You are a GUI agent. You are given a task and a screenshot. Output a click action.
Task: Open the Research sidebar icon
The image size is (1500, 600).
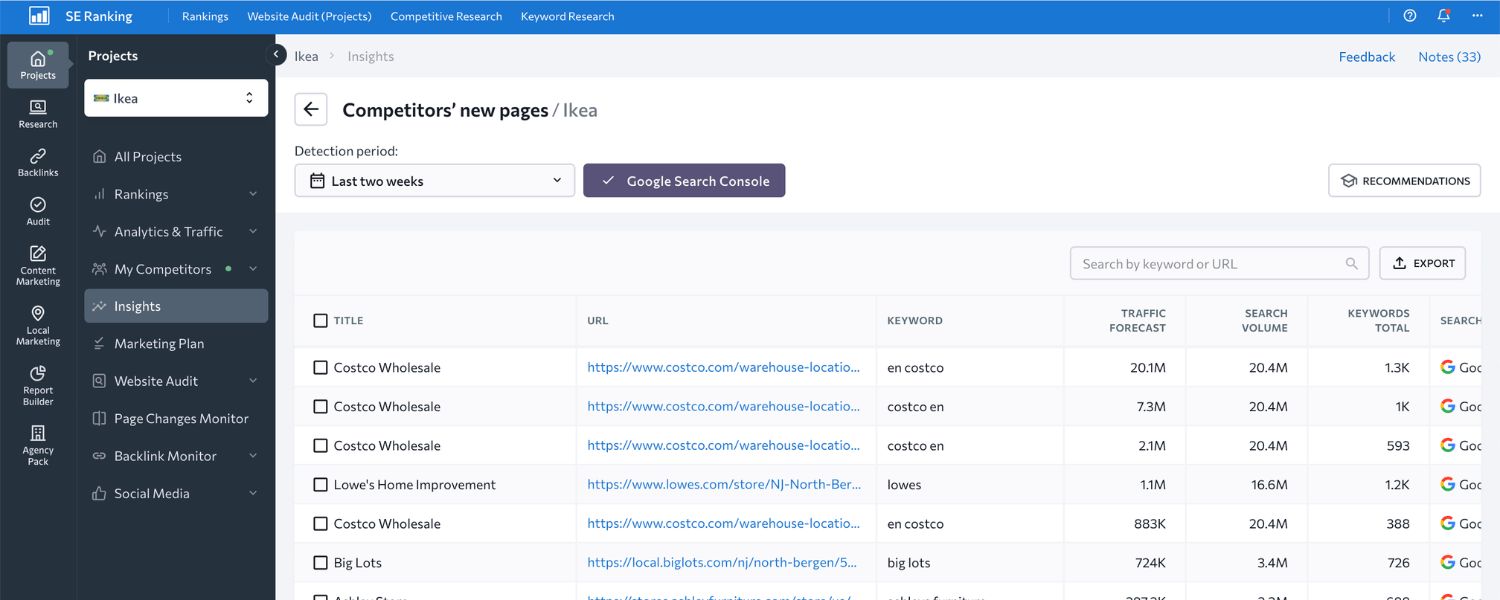38,114
